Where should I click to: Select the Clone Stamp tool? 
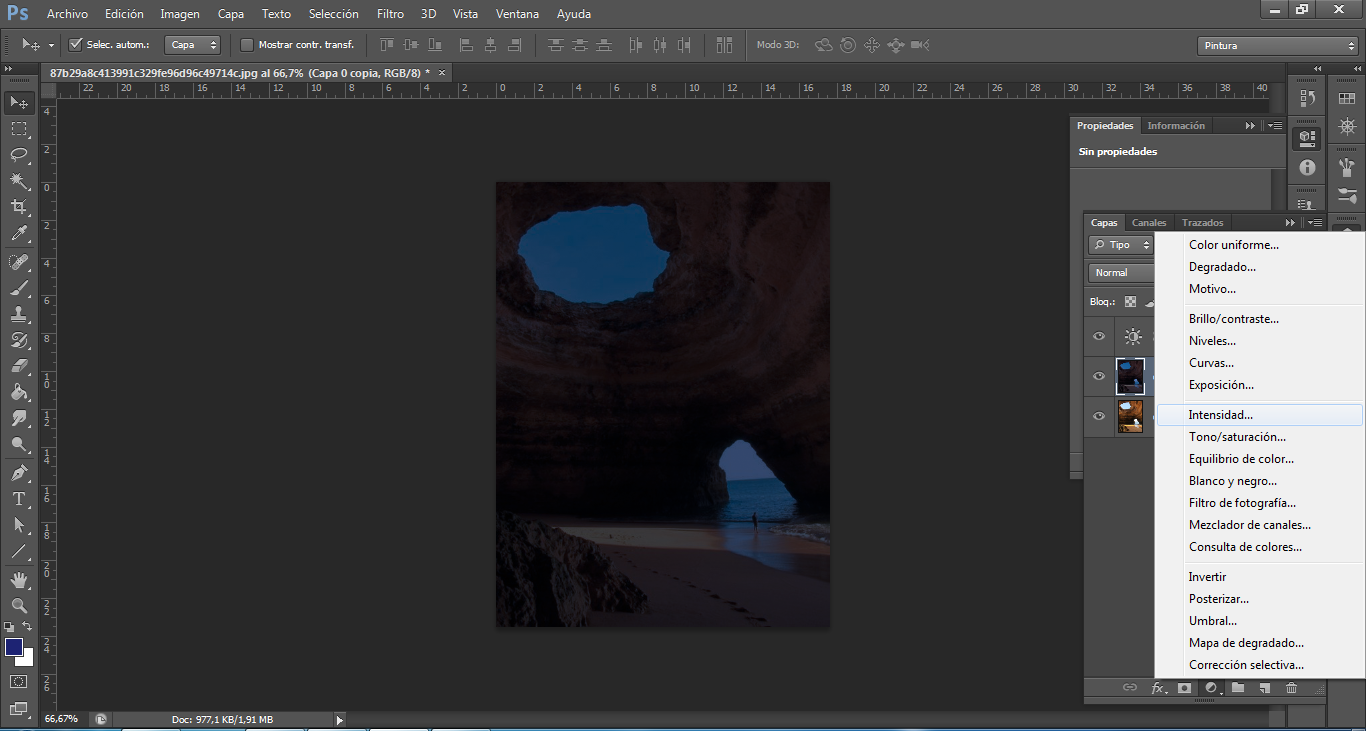coord(19,314)
